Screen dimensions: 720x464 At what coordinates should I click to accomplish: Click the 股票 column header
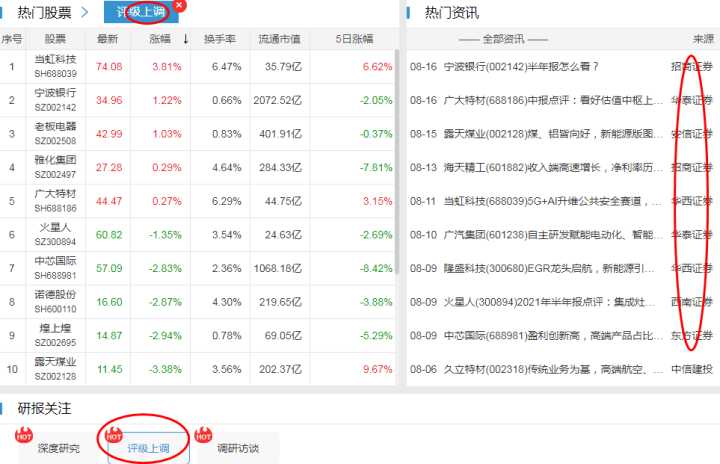pyautogui.click(x=55, y=39)
